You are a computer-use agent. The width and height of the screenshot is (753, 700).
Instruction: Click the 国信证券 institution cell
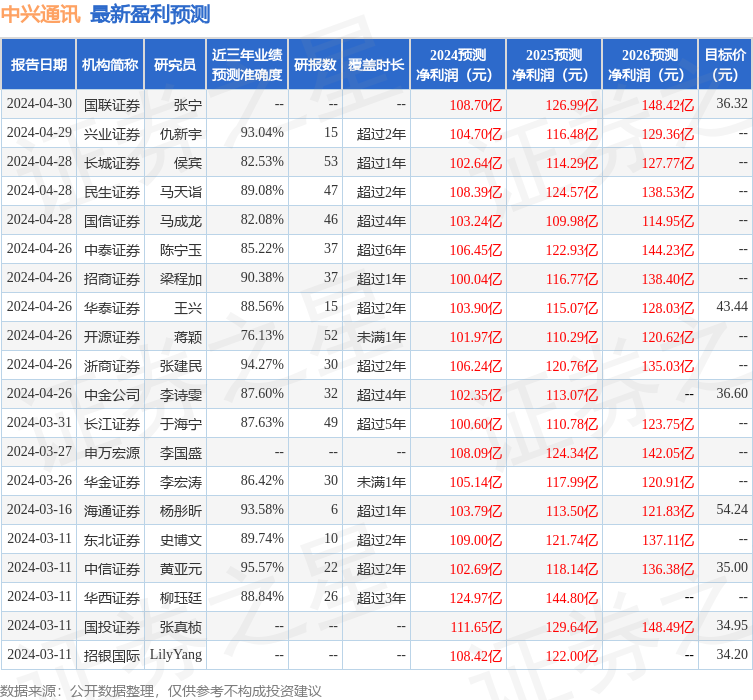pos(112,221)
